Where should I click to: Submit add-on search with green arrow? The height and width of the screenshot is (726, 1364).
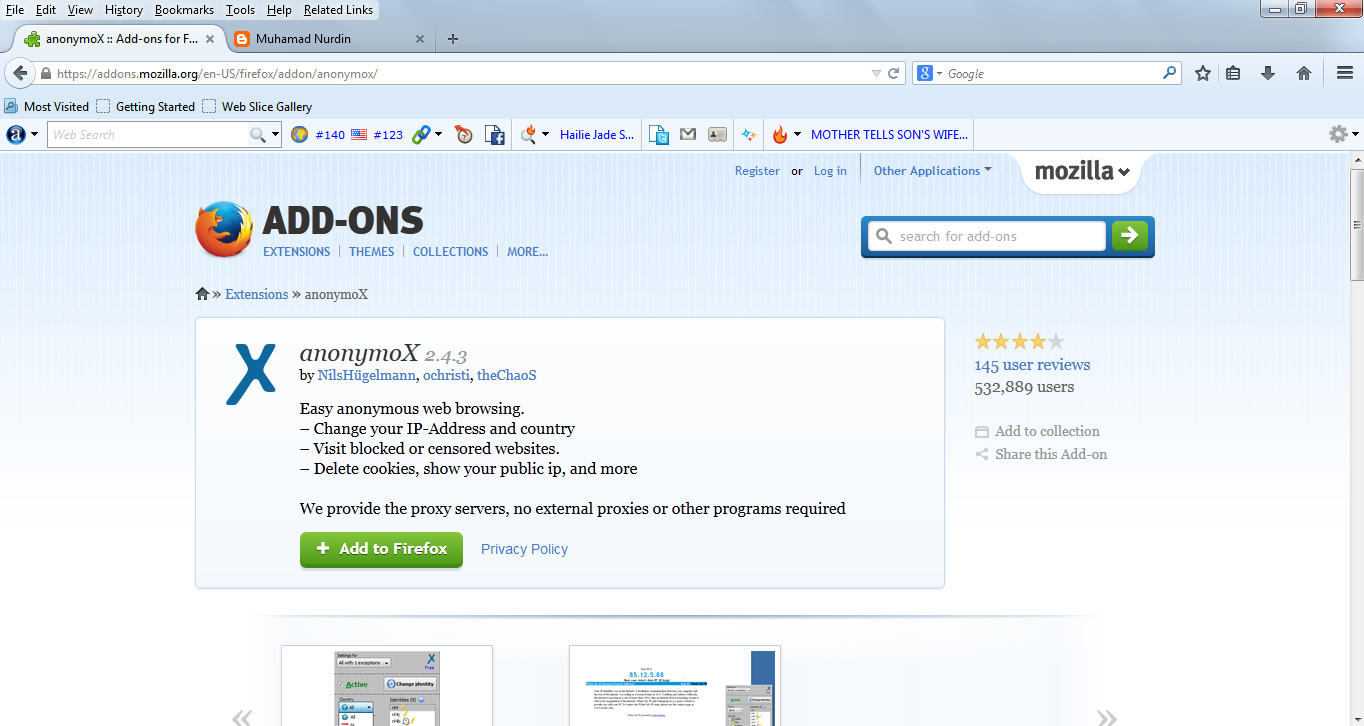(1129, 235)
